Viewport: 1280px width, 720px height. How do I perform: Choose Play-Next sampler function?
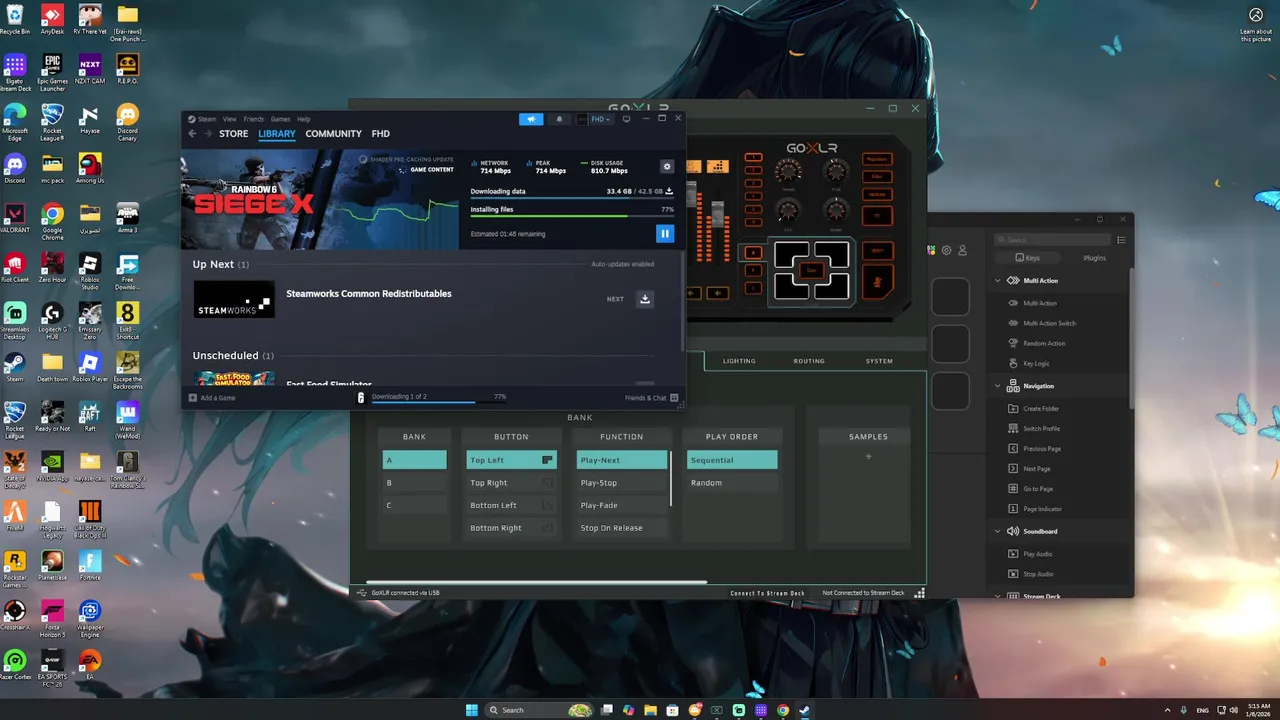622,460
